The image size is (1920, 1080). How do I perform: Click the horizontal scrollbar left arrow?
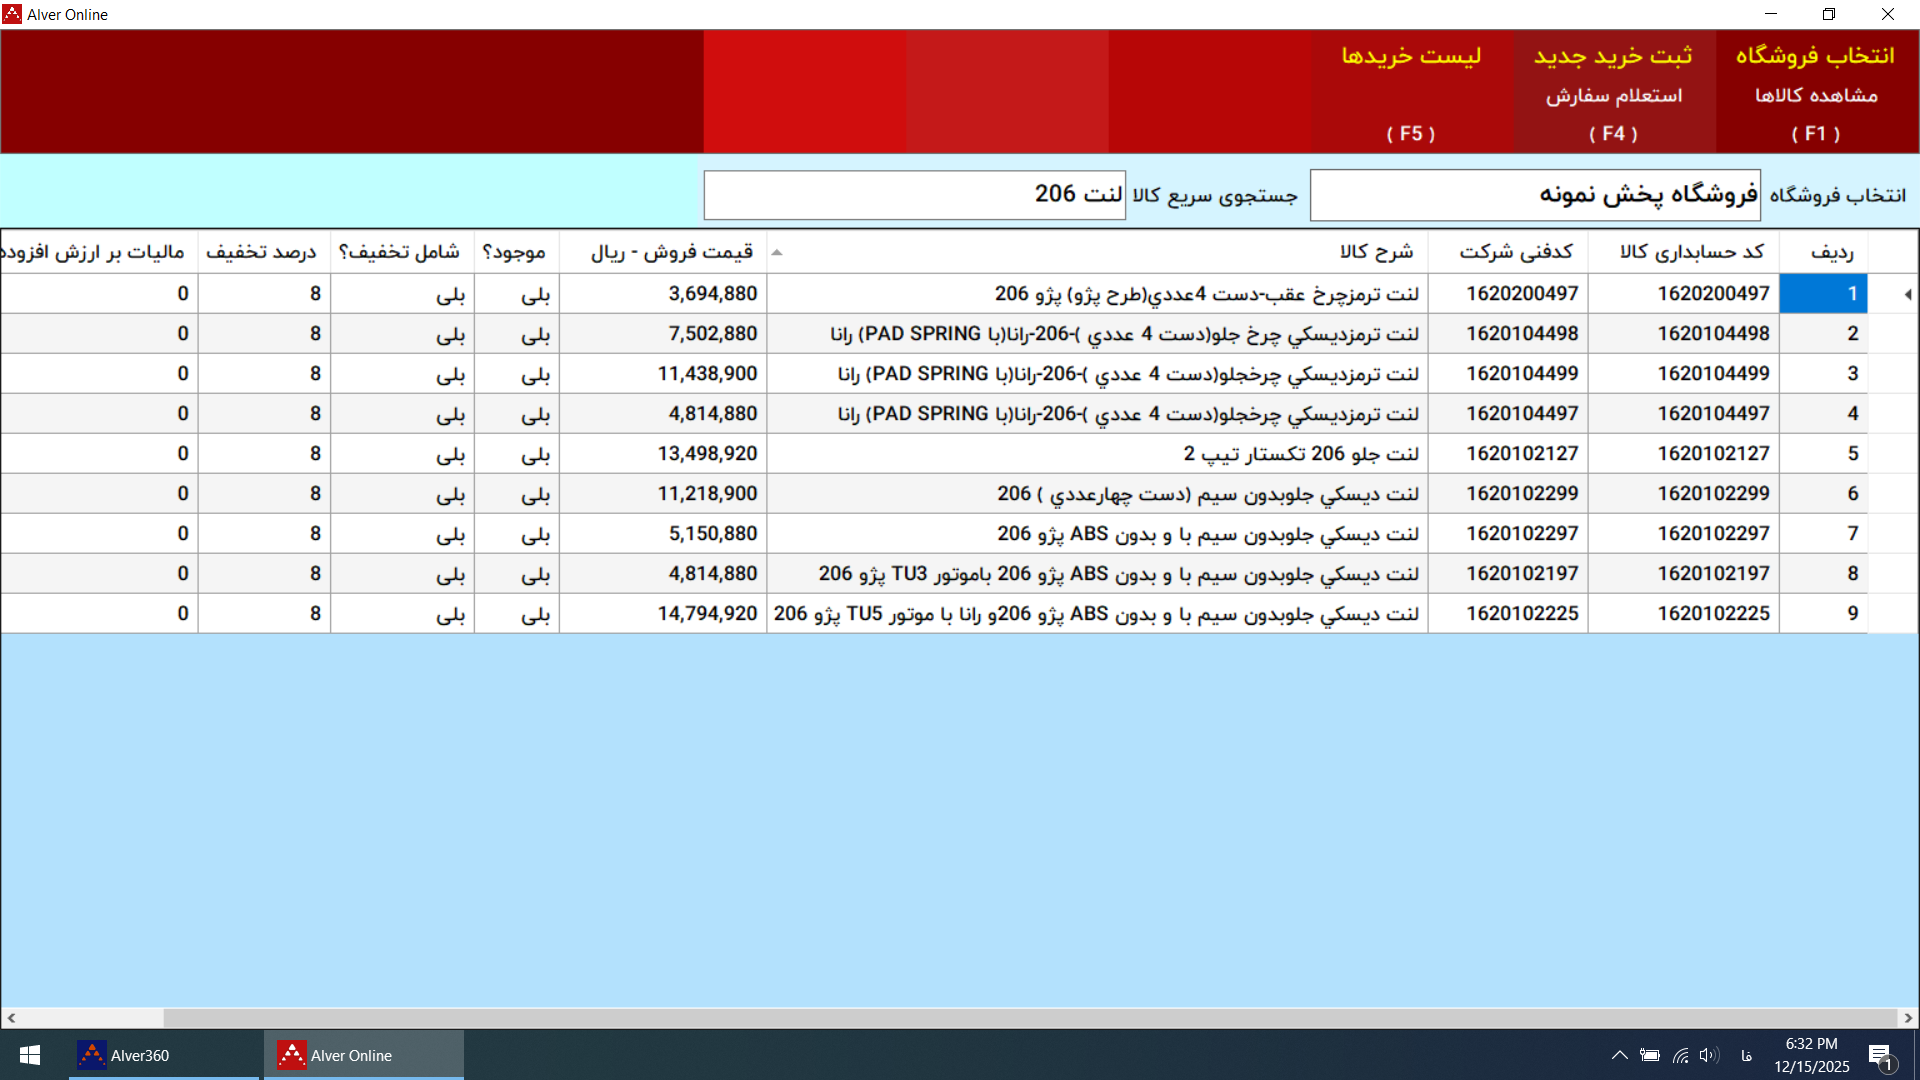click(x=11, y=1018)
